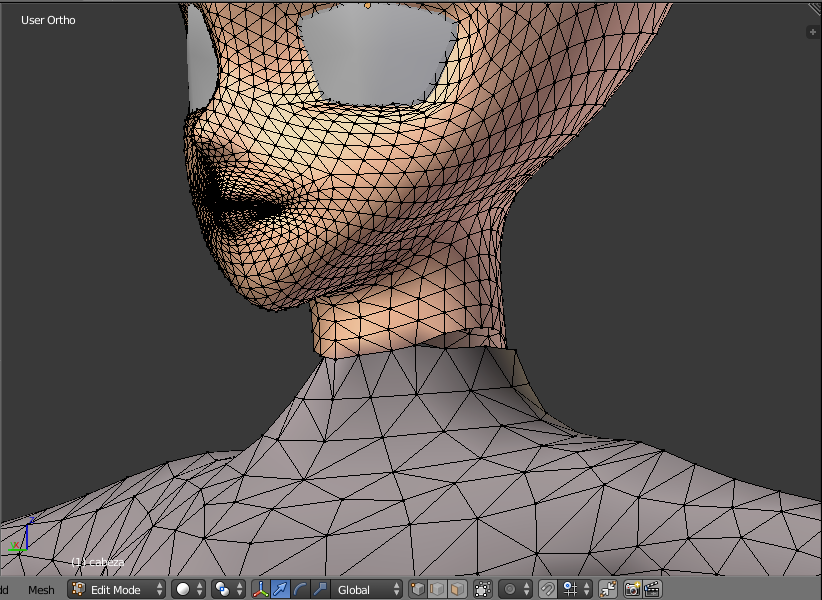Choose snap element type
The width and height of the screenshot is (822, 600).
(575, 590)
